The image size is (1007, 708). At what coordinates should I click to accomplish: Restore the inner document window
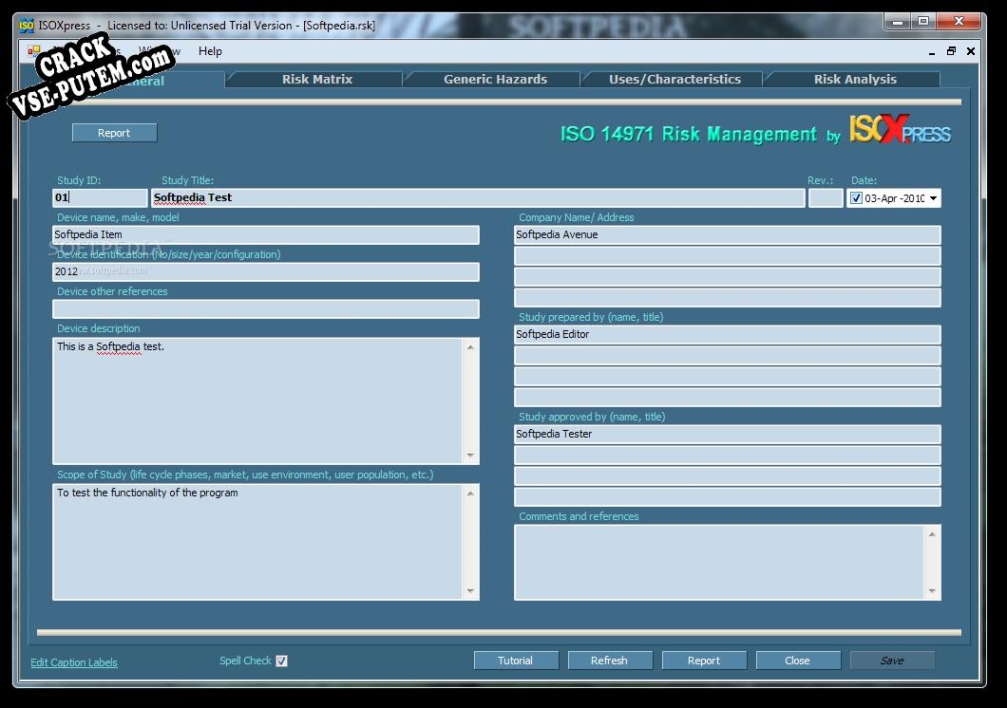coord(951,51)
